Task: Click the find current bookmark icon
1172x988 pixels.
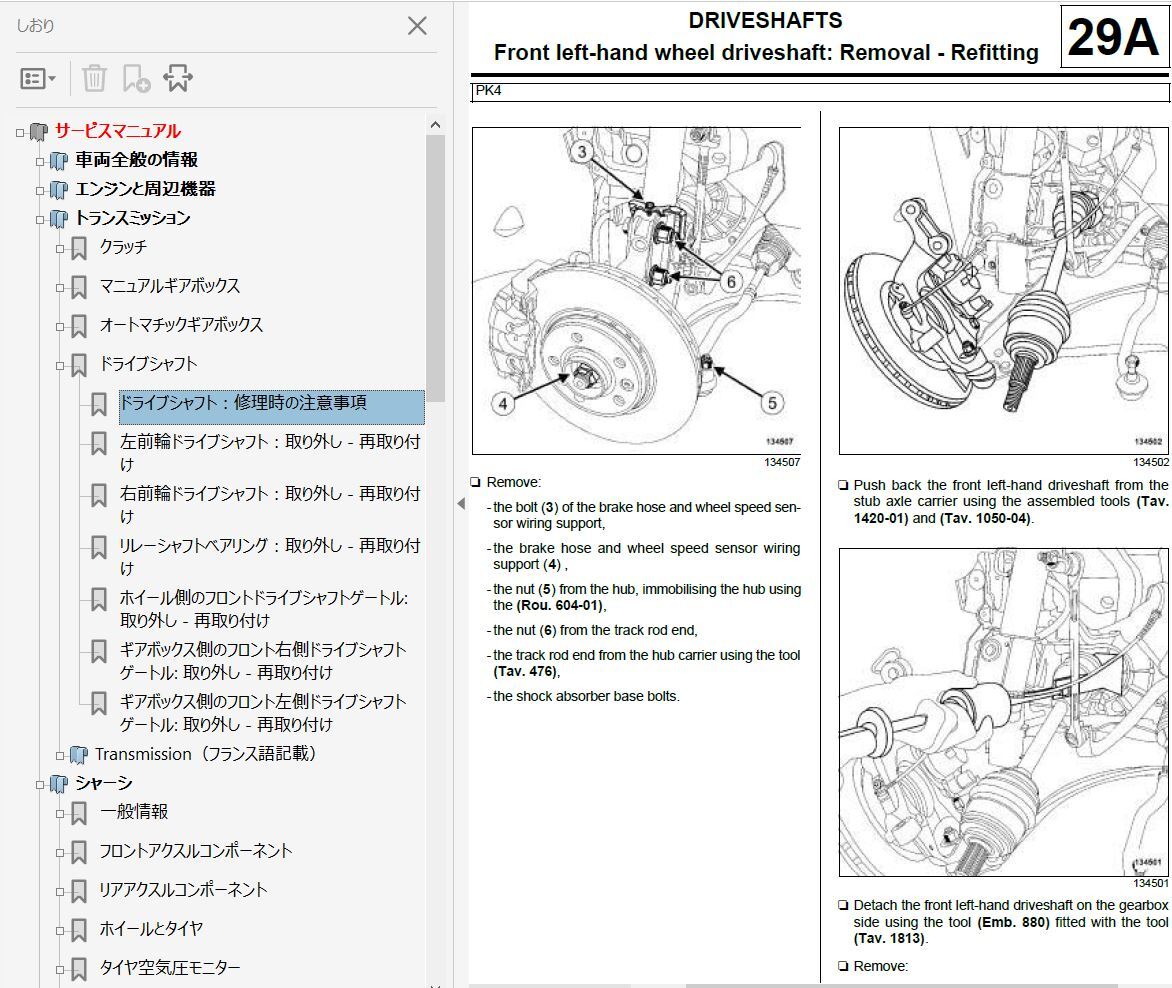Action: tap(178, 78)
